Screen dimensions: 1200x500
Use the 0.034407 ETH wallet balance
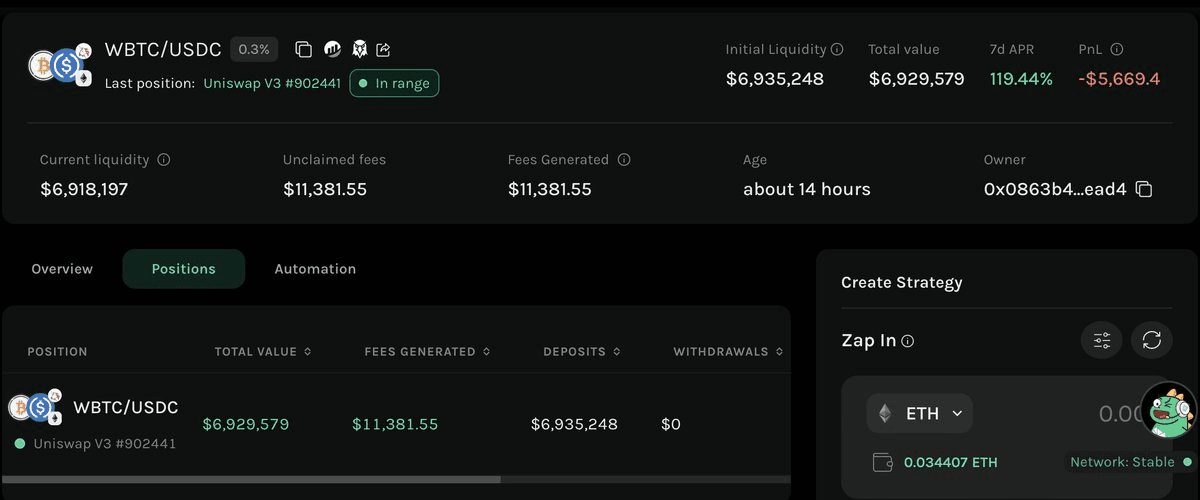[x=950, y=462]
